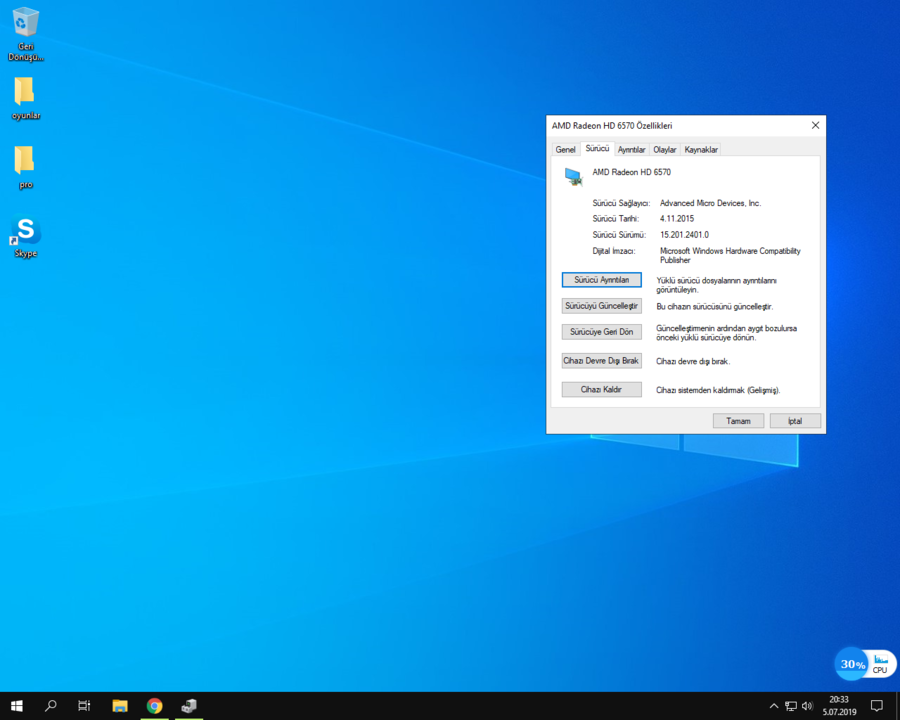The width and height of the screenshot is (900, 720).
Task: Select the oyunlar folder on desktop
Action: (25, 92)
